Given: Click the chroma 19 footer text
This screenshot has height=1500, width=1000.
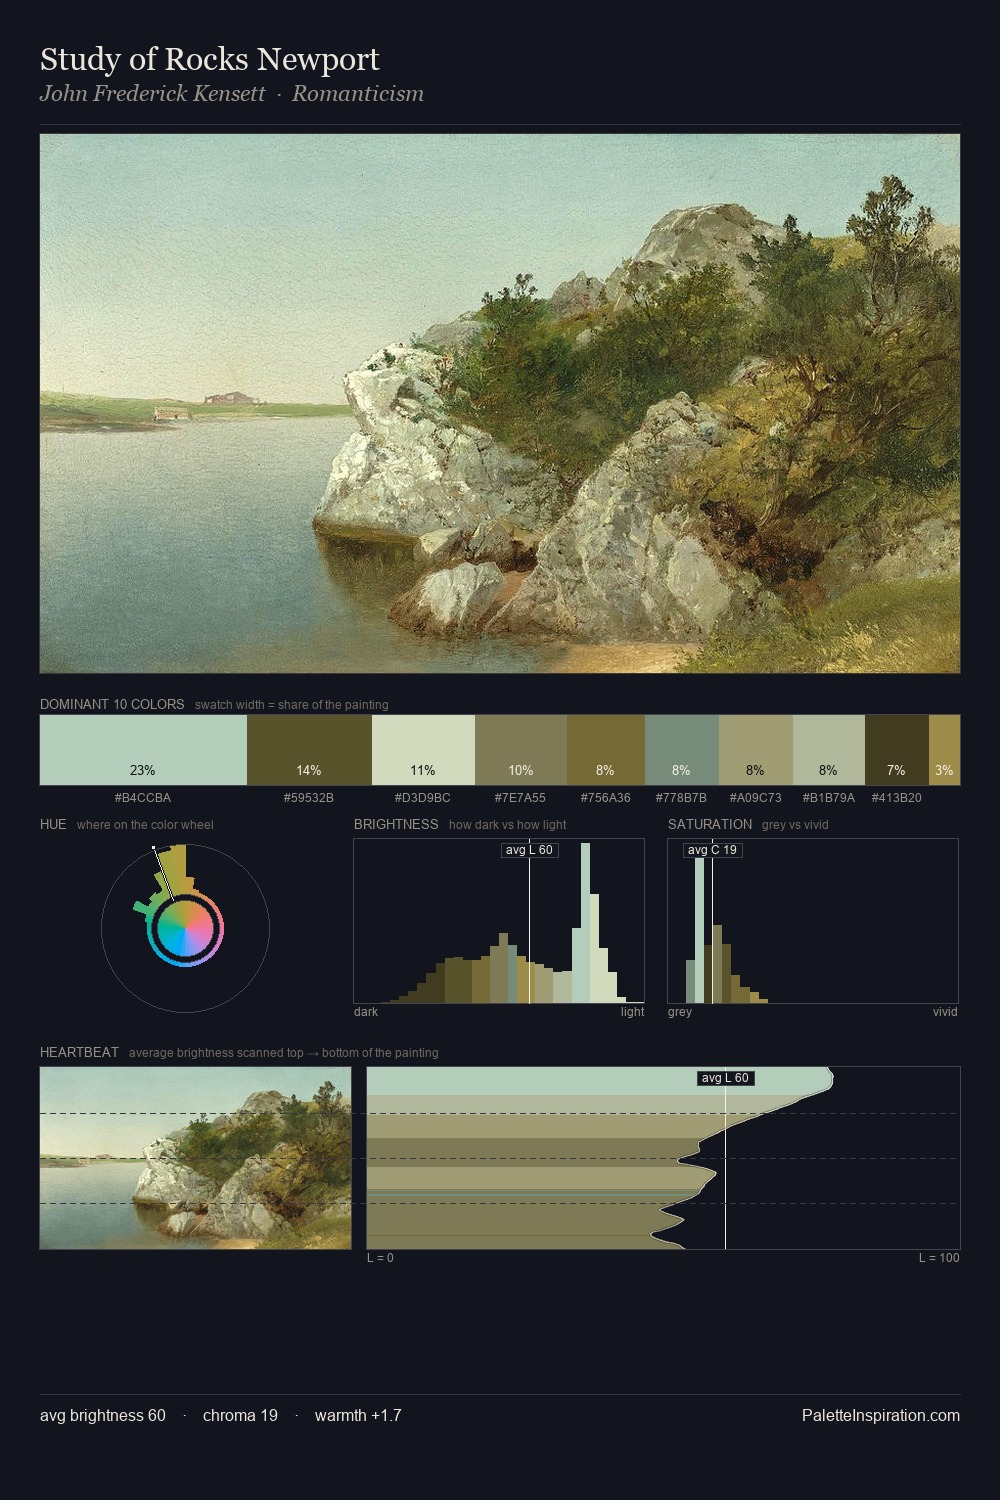Looking at the screenshot, I should pos(240,1415).
